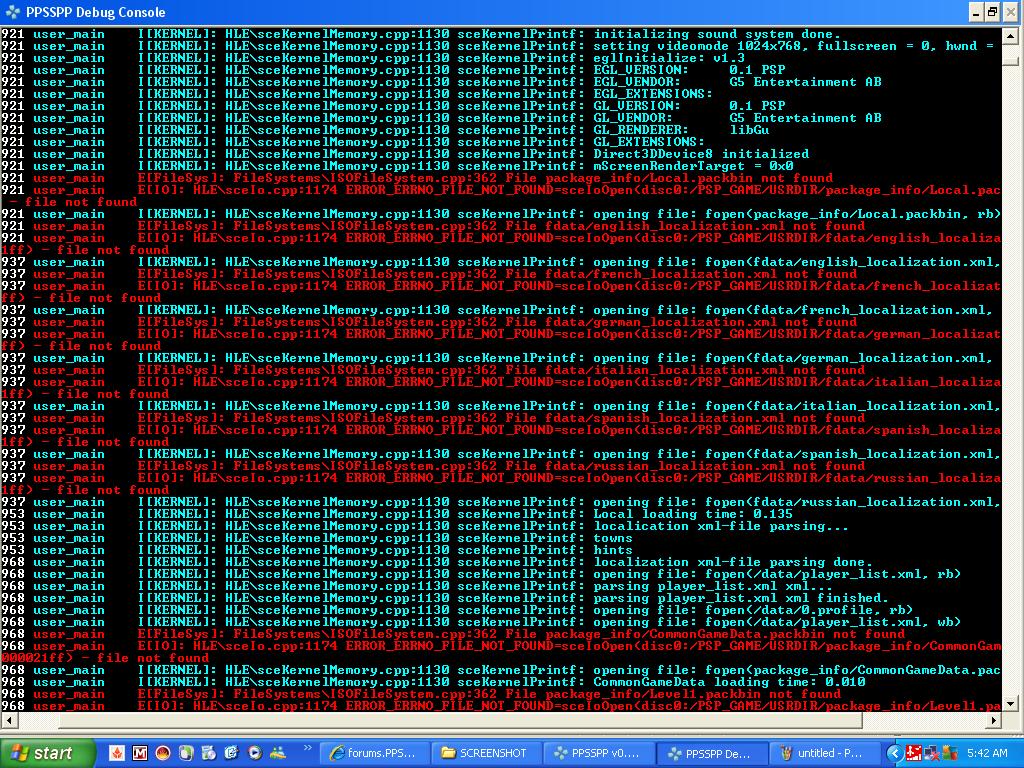Open the Windows Messenger quick launch icon
This screenshot has width=1024, height=768.
(277, 753)
